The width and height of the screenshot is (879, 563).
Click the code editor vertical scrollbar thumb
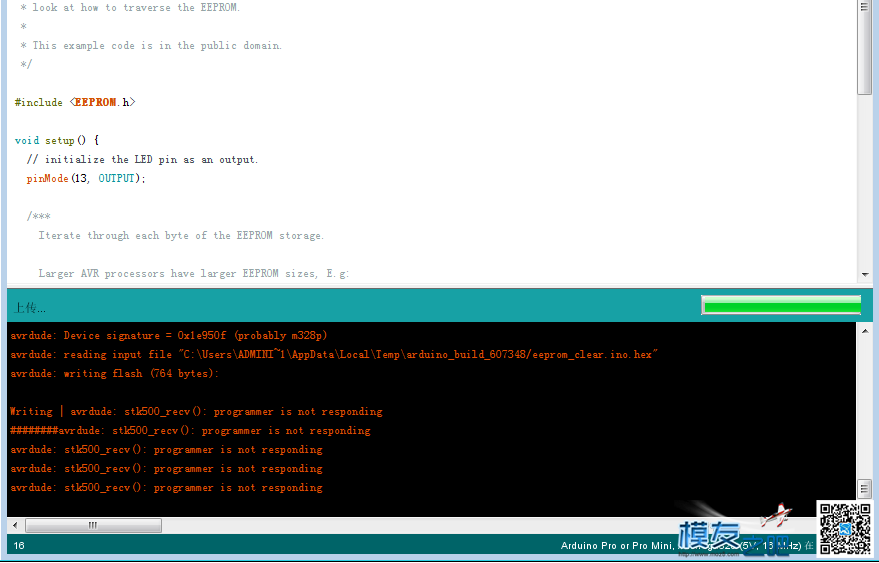tap(864, 48)
